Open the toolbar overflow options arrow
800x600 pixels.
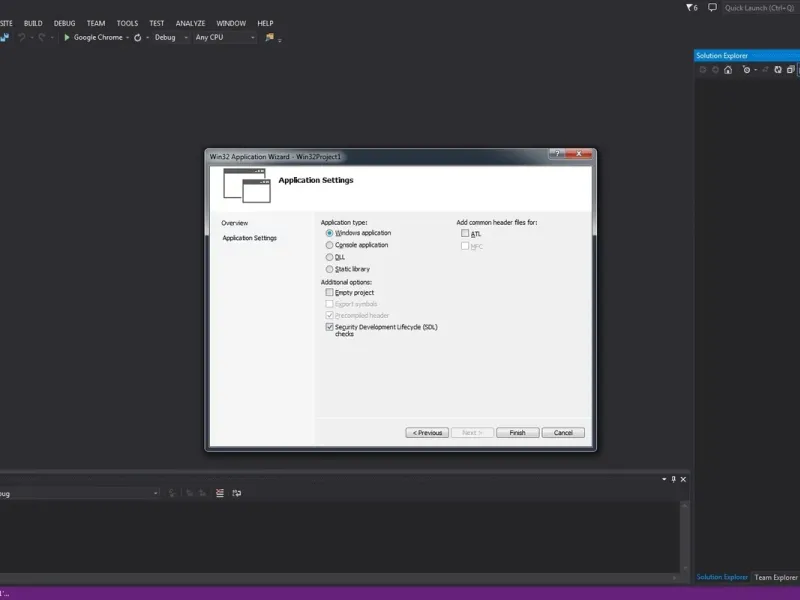280,39
